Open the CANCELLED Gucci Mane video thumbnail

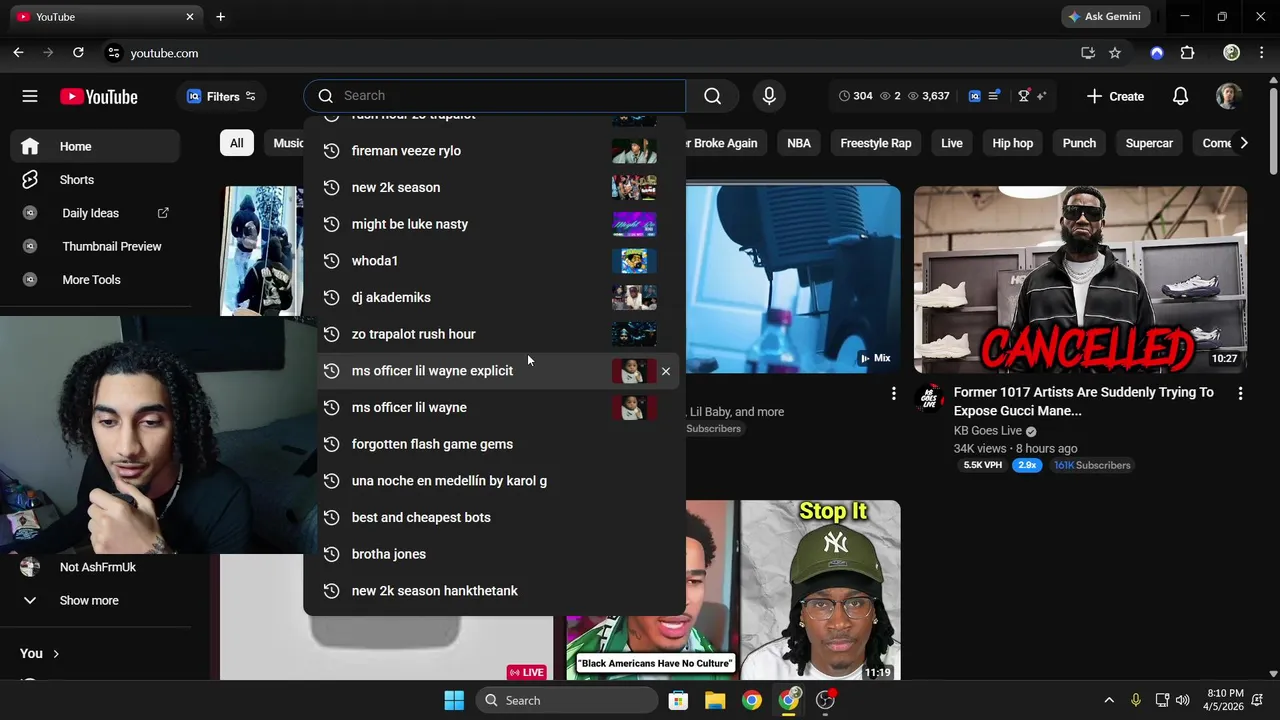click(1080, 279)
